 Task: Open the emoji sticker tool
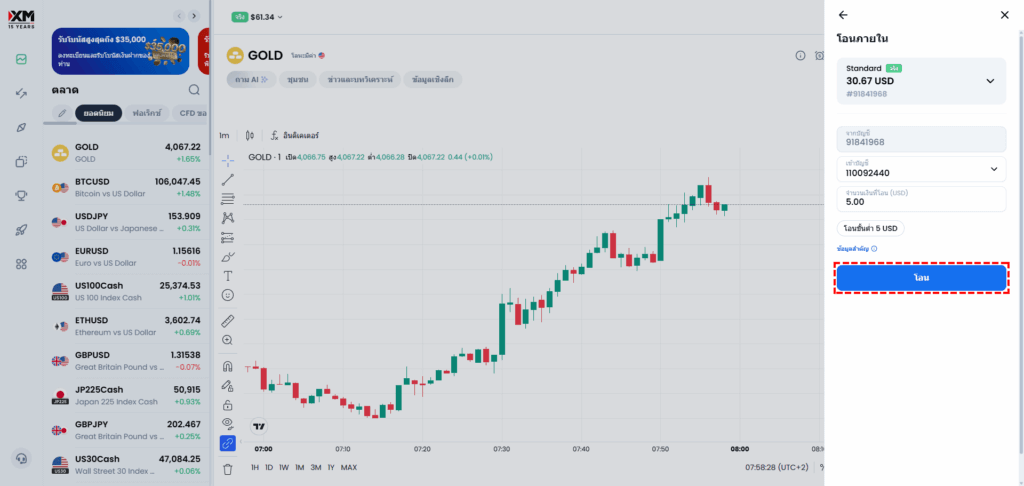click(228, 295)
